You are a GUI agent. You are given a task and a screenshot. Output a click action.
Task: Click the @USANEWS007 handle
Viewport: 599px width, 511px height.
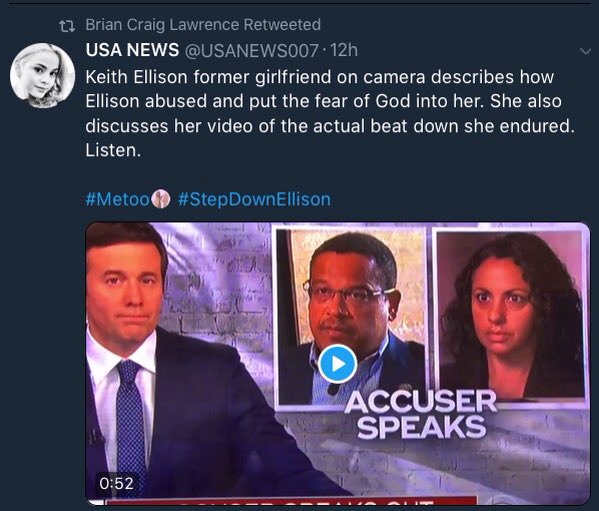click(251, 50)
